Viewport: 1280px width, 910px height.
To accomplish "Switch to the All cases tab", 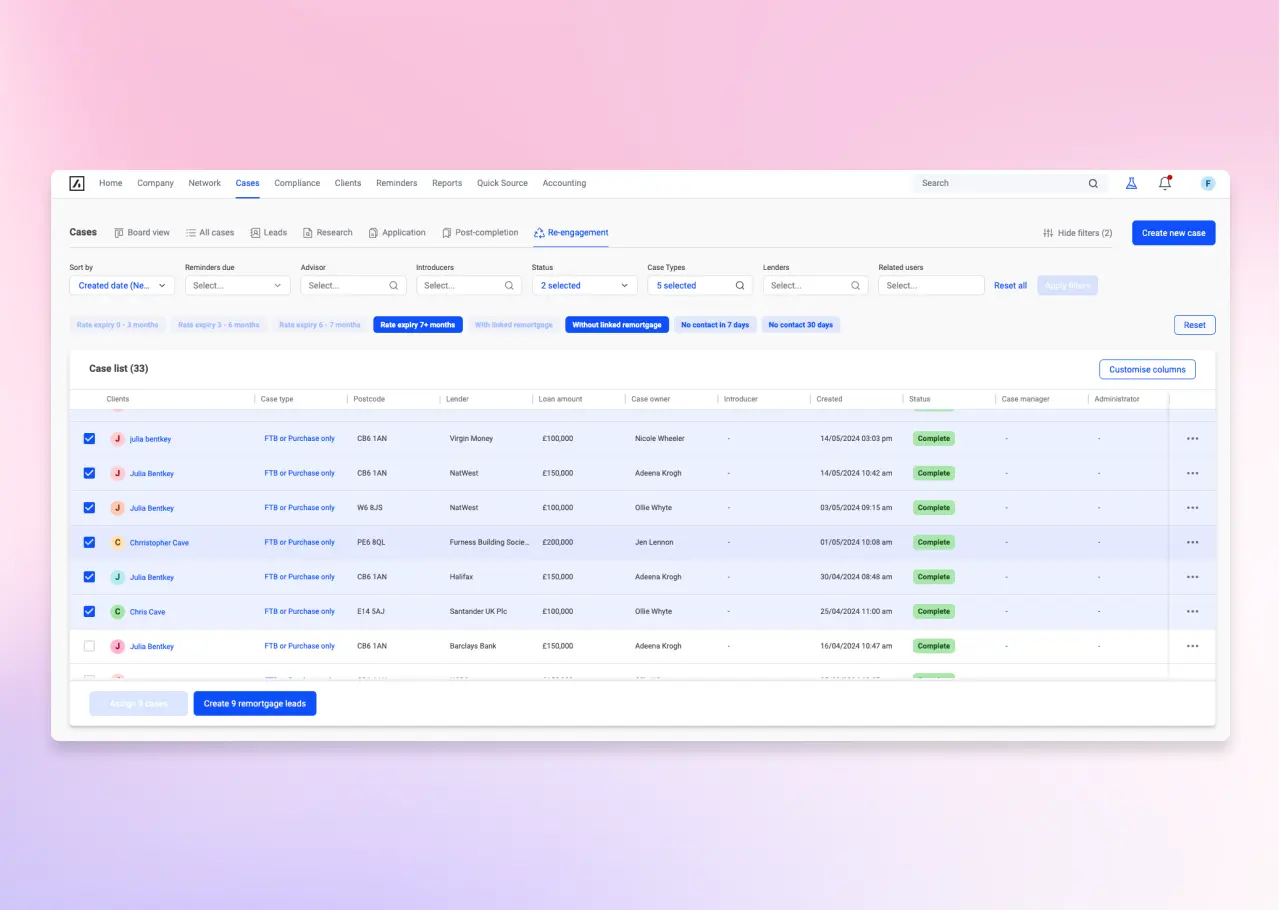I will (x=210, y=232).
